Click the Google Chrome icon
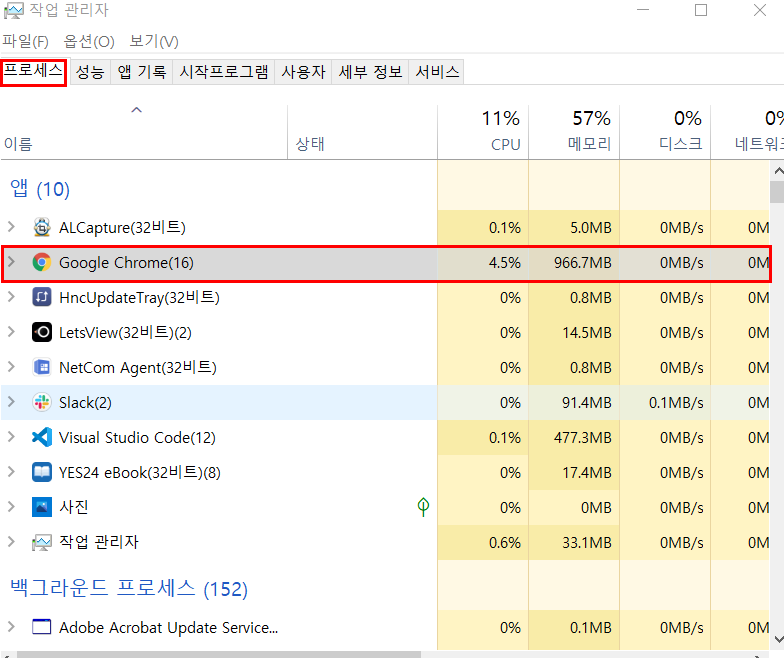This screenshot has width=784, height=658. (x=42, y=262)
